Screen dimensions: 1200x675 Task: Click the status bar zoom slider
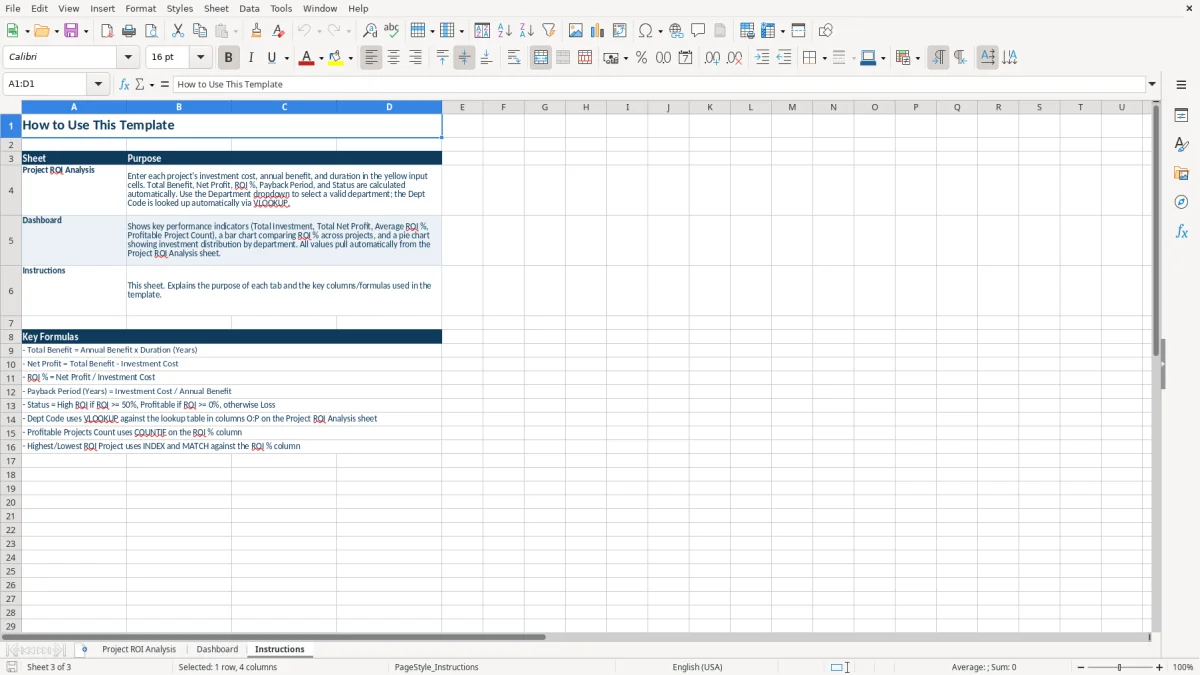1120,667
